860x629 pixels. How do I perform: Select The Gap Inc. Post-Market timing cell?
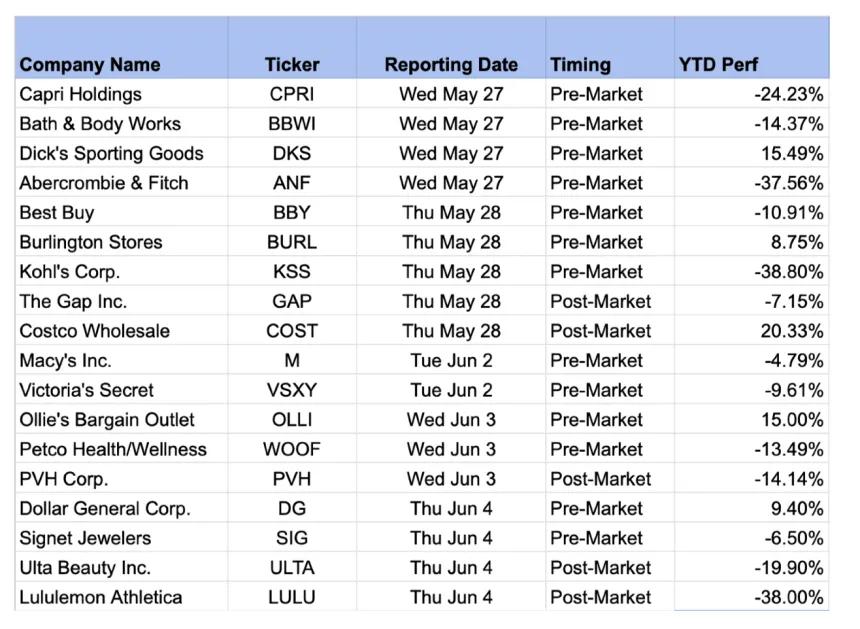610,301
